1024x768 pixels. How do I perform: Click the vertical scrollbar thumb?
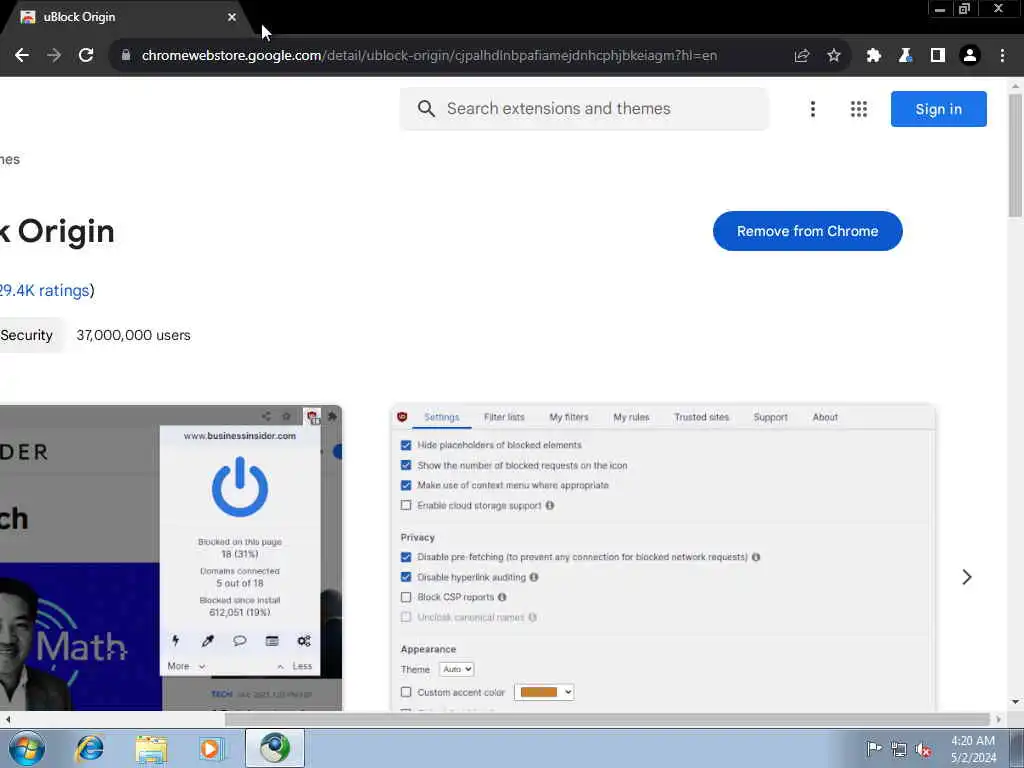coord(1015,155)
